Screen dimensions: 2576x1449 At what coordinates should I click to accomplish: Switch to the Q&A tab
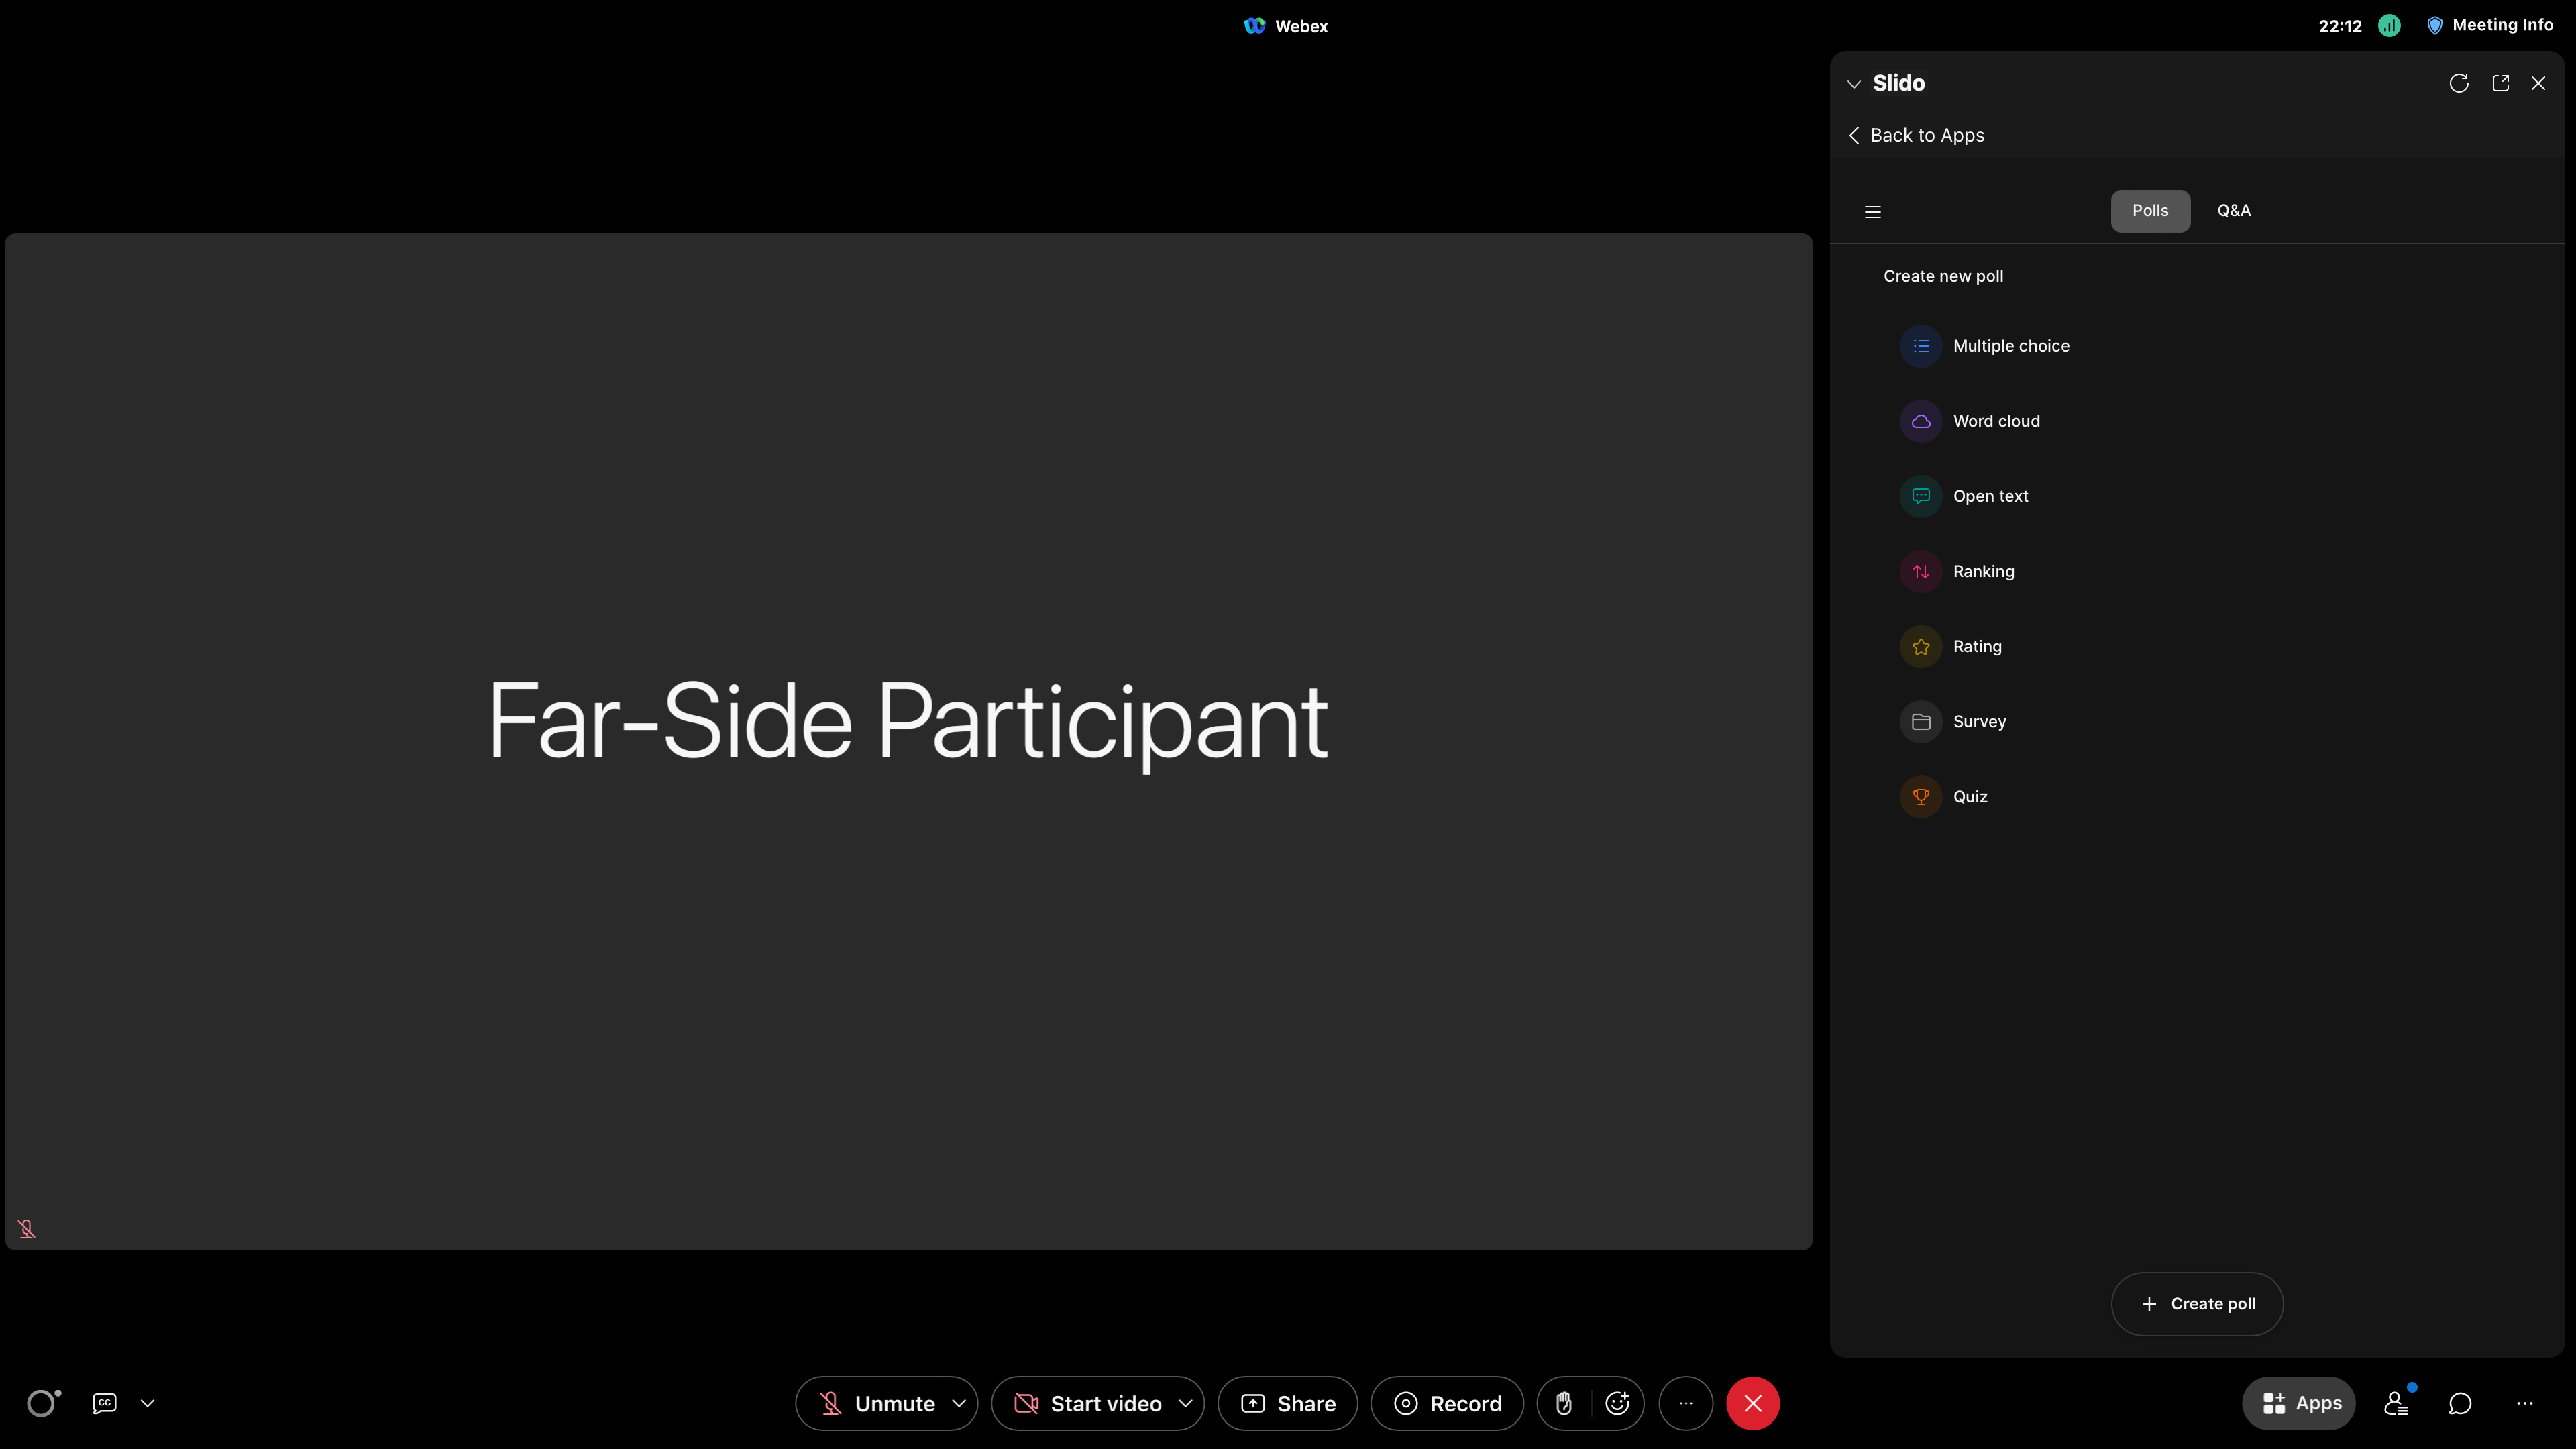click(x=2233, y=210)
